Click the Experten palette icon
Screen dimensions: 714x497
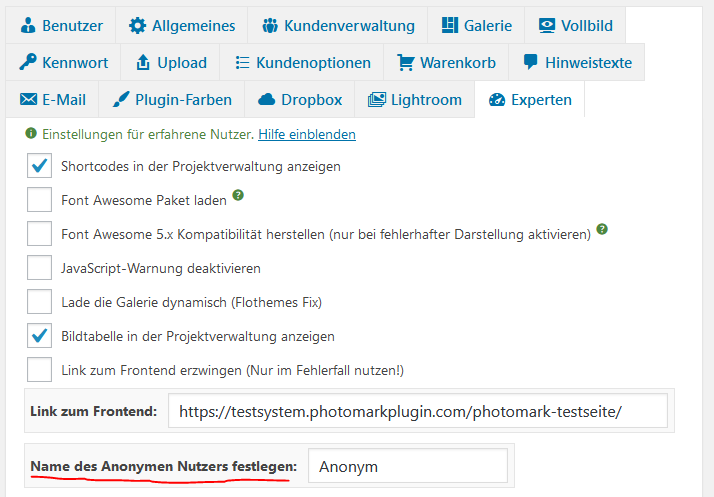(496, 100)
